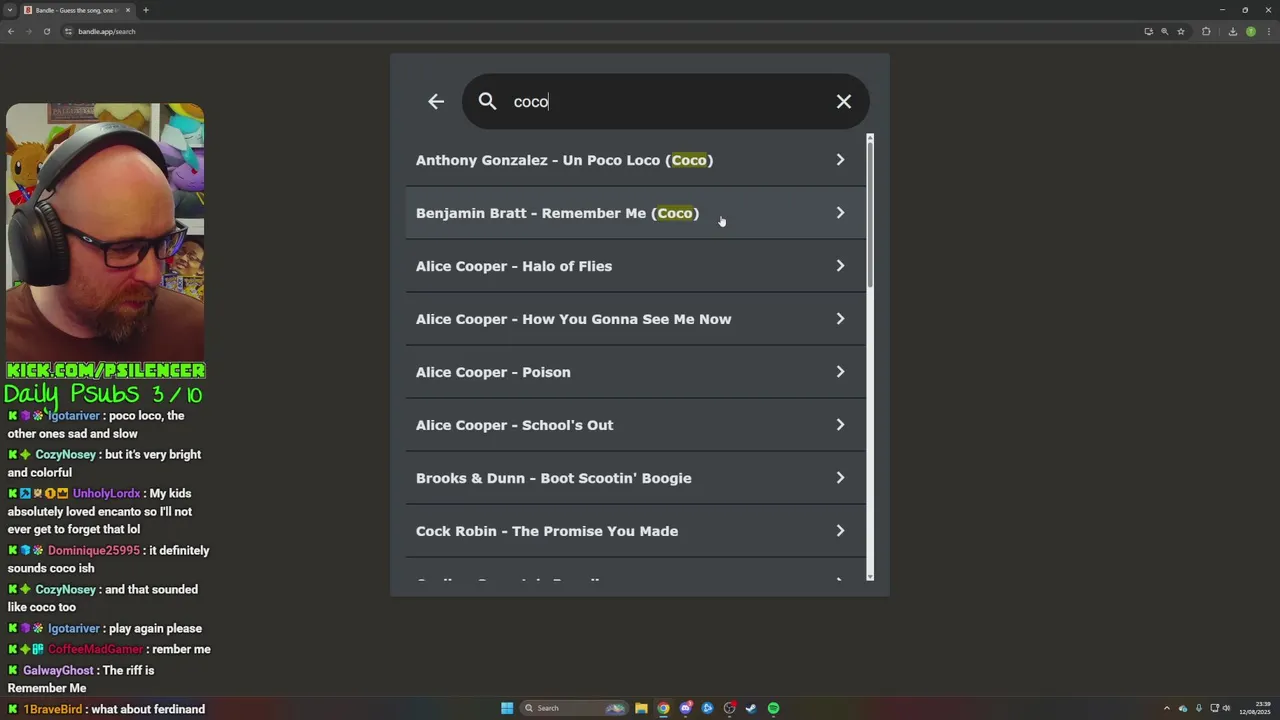Click chat username 1BraveBird
The width and height of the screenshot is (1280, 720).
53,709
